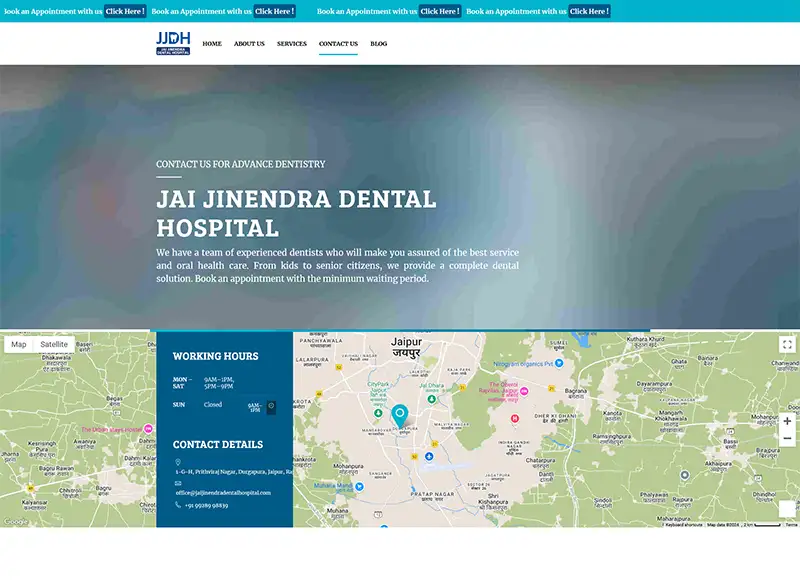Zoom out using the map's minus button

[789, 437]
